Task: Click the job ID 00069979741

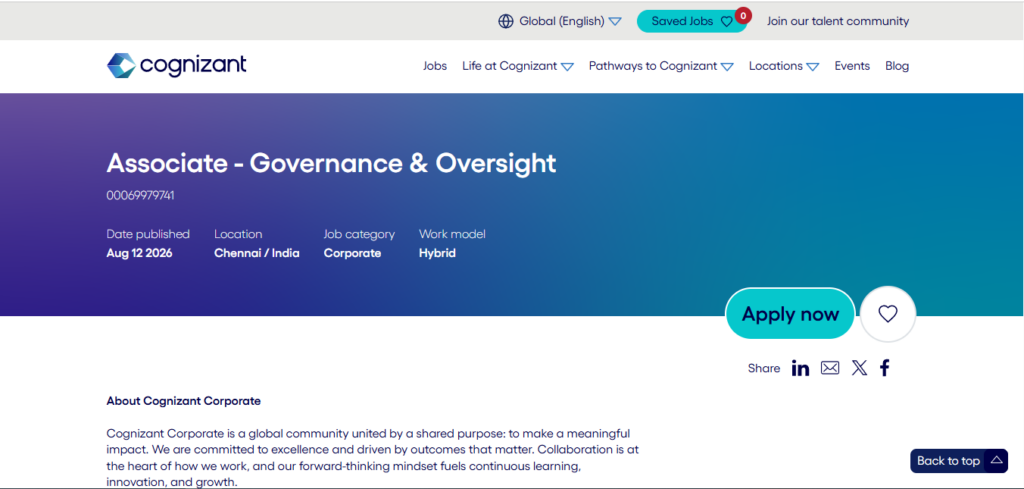Action: pyautogui.click(x=140, y=195)
